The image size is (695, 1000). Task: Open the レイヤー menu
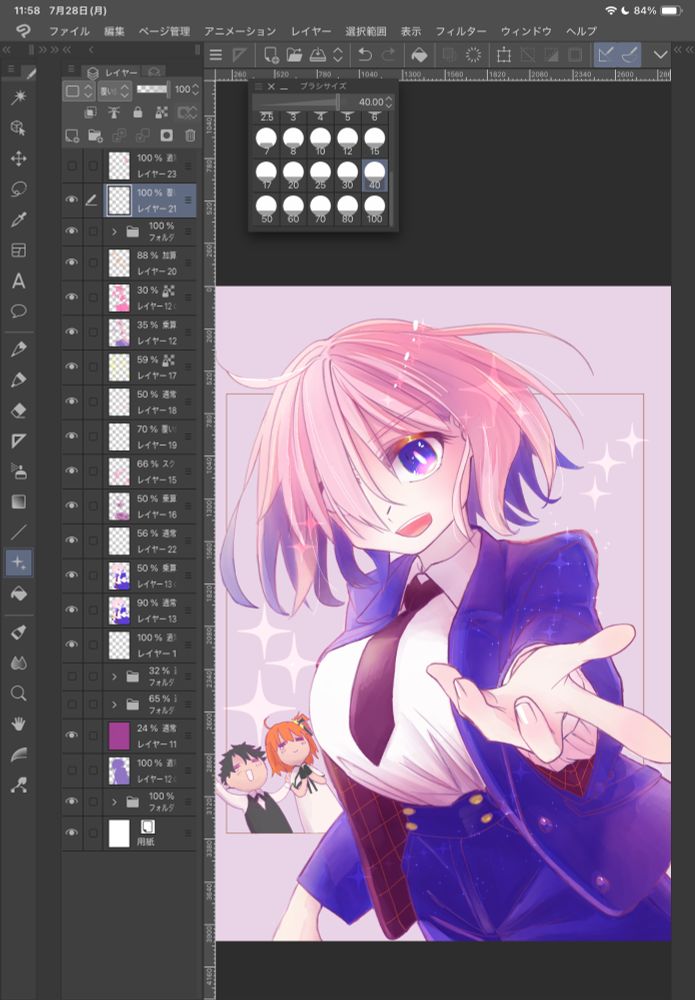311,31
